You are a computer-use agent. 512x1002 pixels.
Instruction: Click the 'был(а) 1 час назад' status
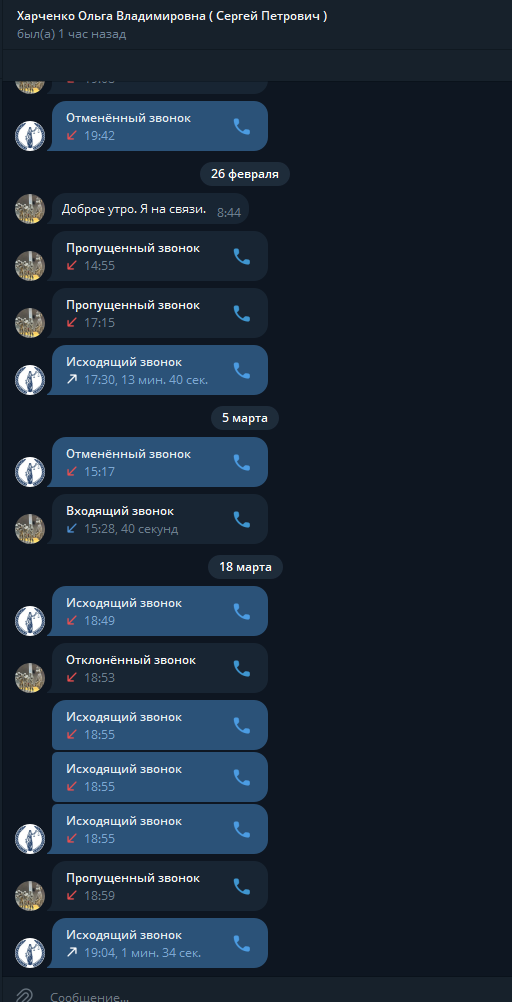(72, 34)
